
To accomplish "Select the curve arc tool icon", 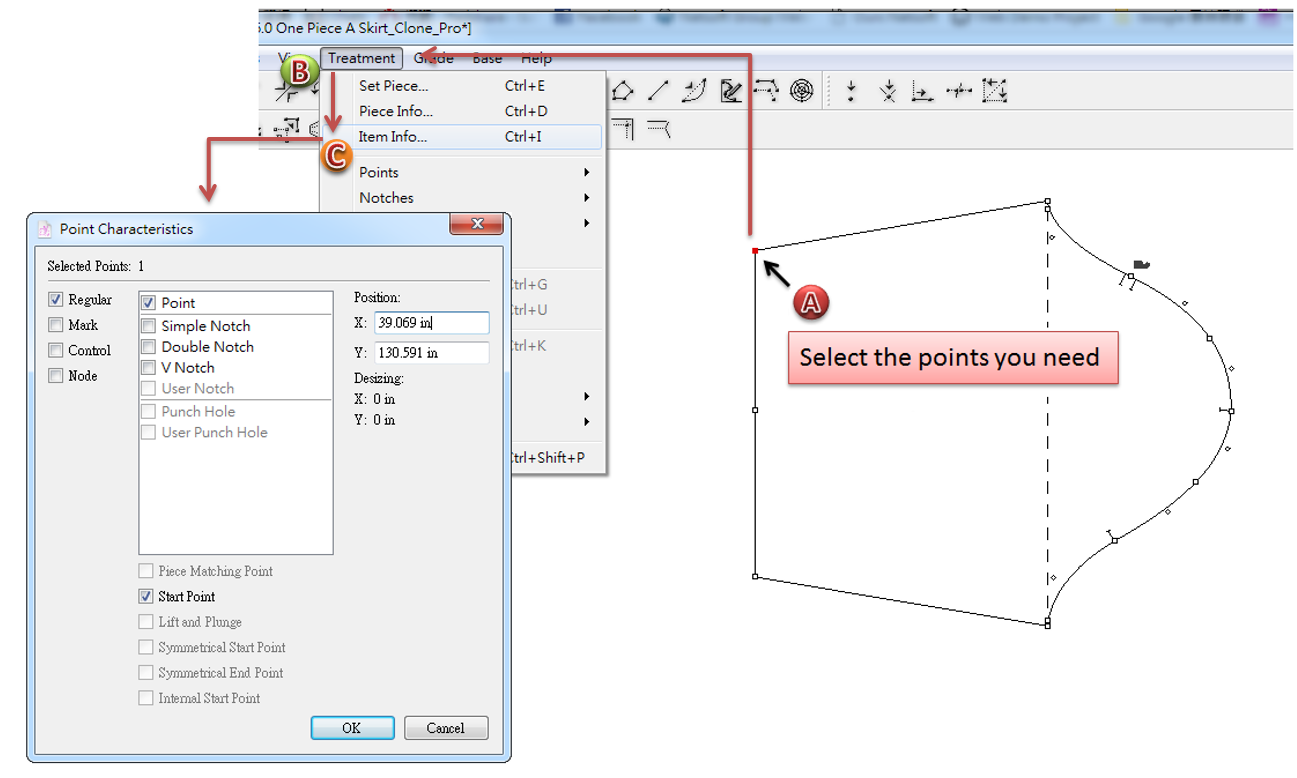I will pyautogui.click(x=694, y=92).
